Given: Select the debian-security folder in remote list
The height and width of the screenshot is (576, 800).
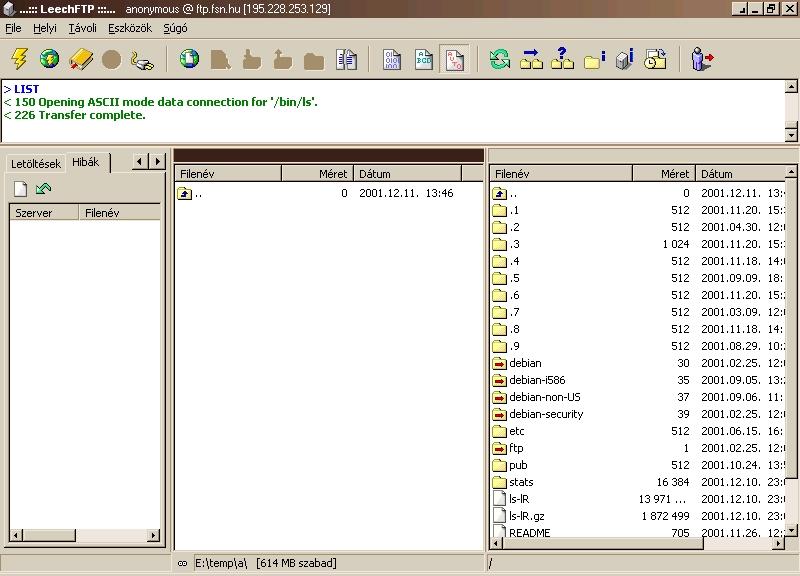Looking at the screenshot, I should pos(545,414).
